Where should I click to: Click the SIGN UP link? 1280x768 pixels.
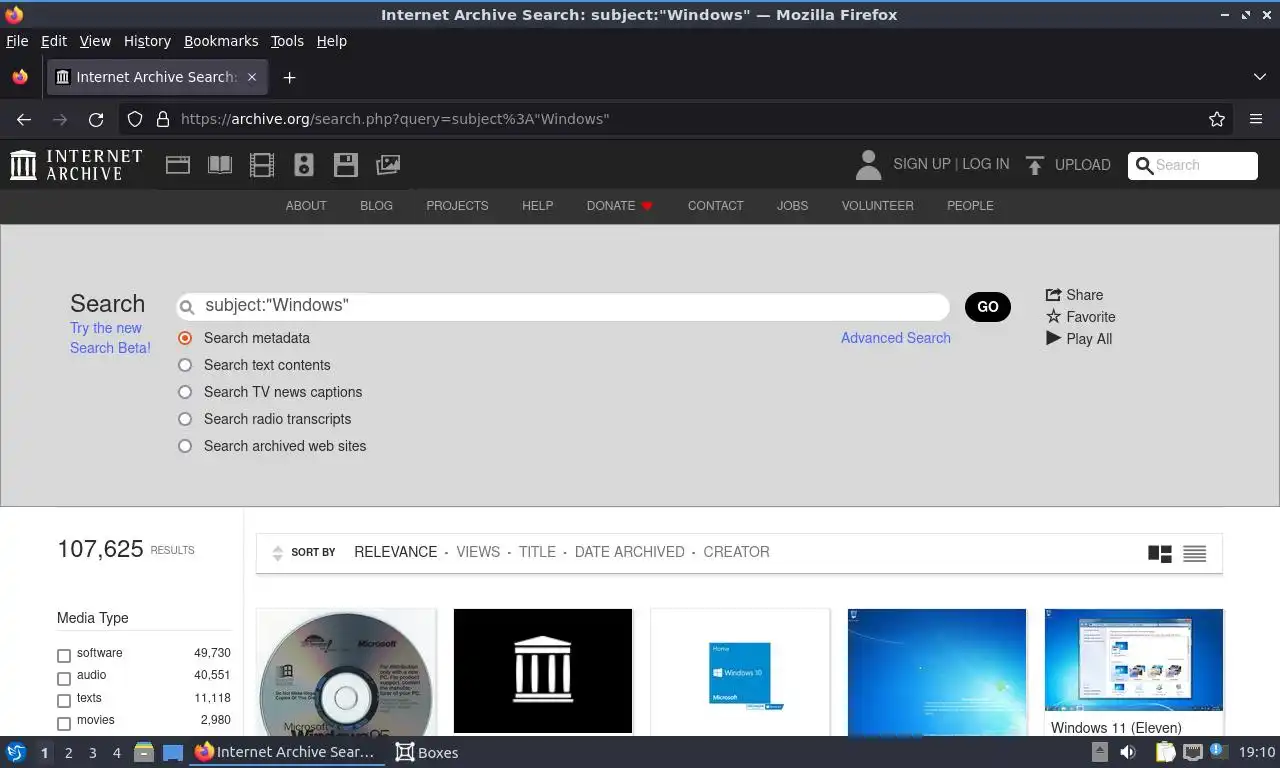(x=922, y=164)
